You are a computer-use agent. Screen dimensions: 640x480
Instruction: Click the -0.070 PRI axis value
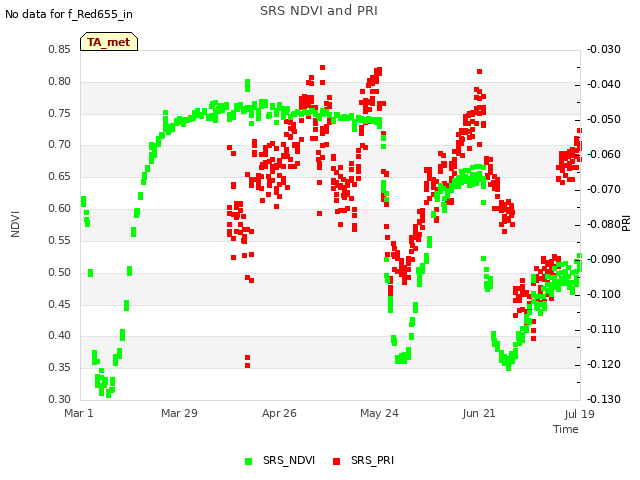click(604, 189)
